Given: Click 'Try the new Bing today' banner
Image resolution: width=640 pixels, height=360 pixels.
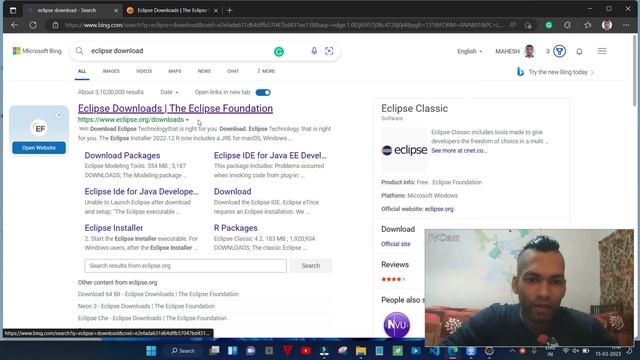Looking at the screenshot, I should [x=556, y=72].
